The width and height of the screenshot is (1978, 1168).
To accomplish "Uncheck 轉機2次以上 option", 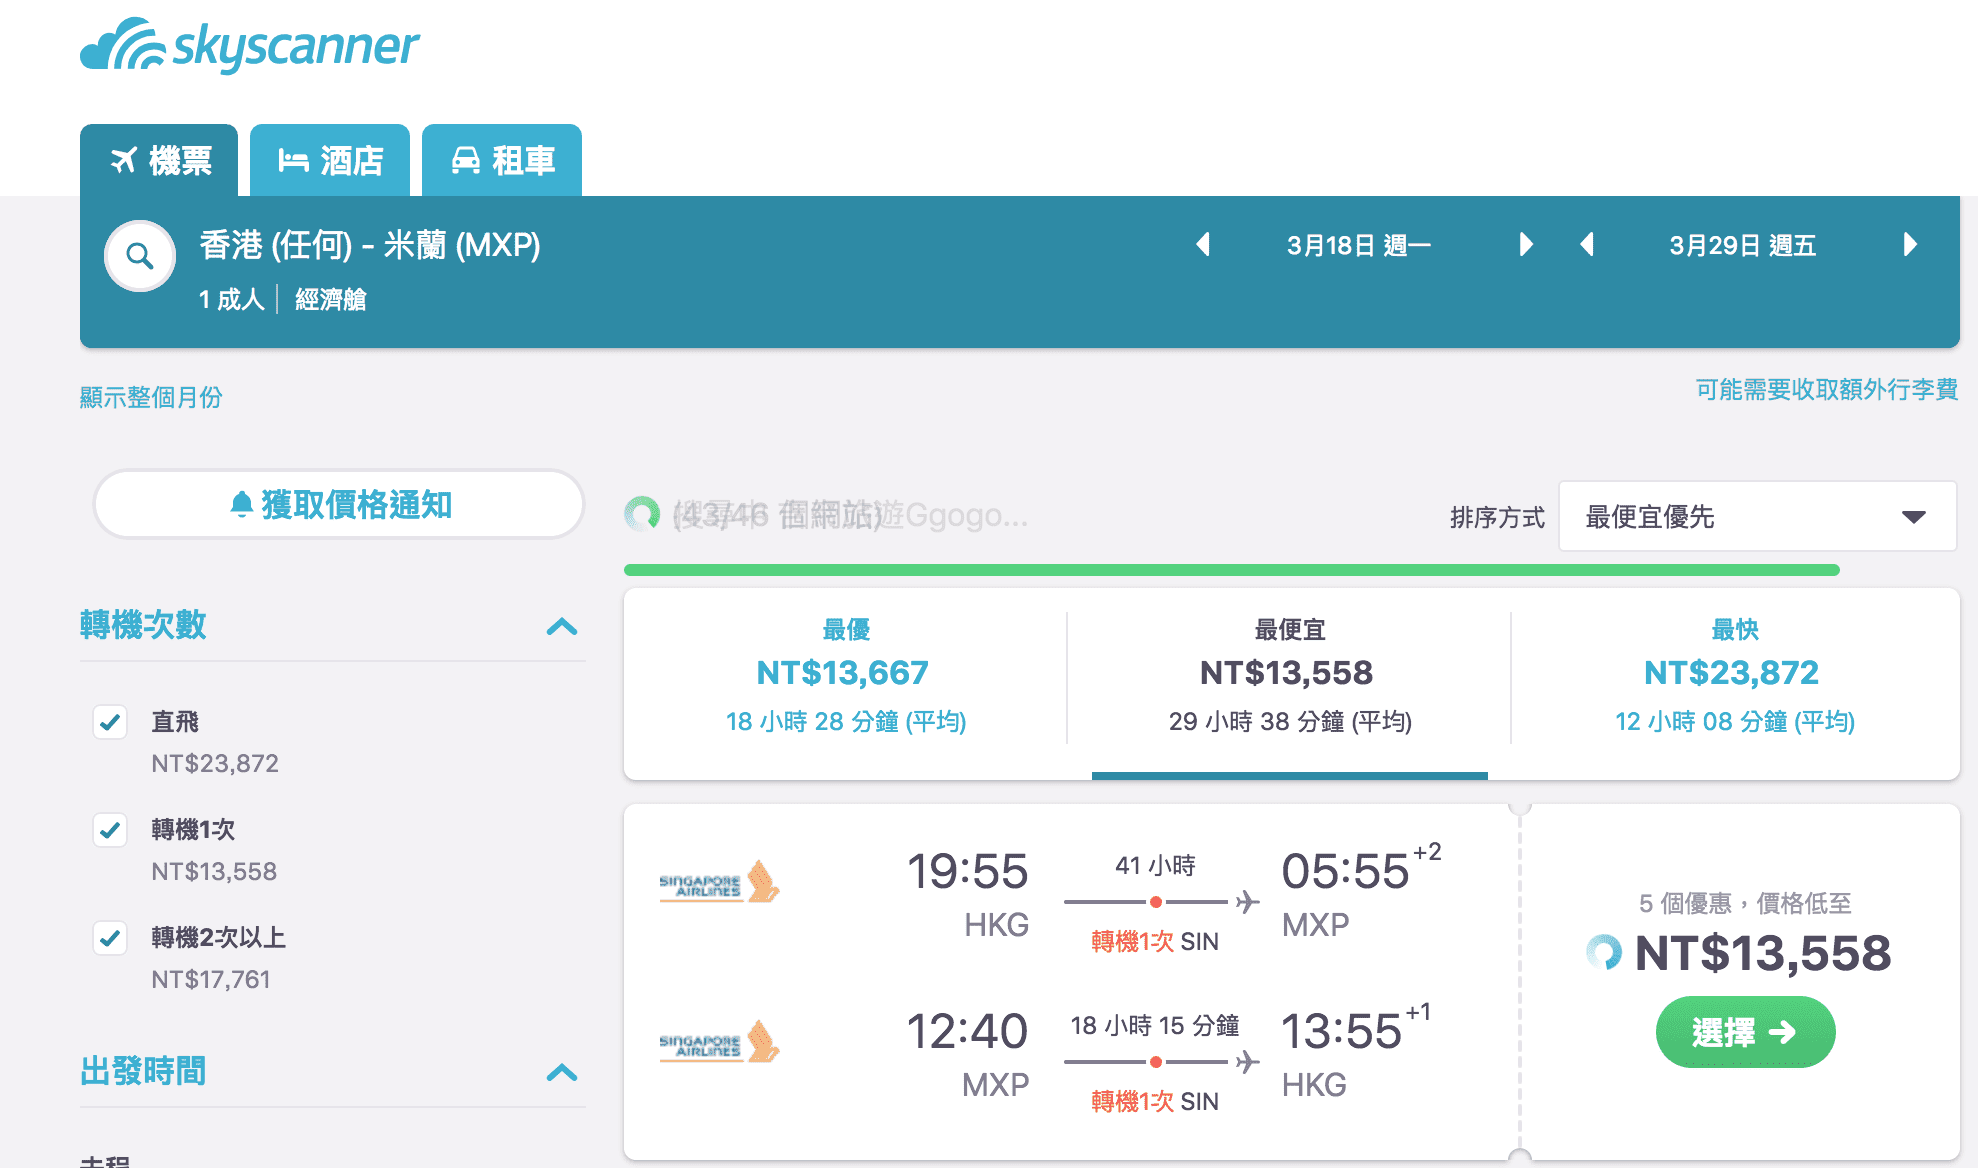I will pyautogui.click(x=110, y=938).
